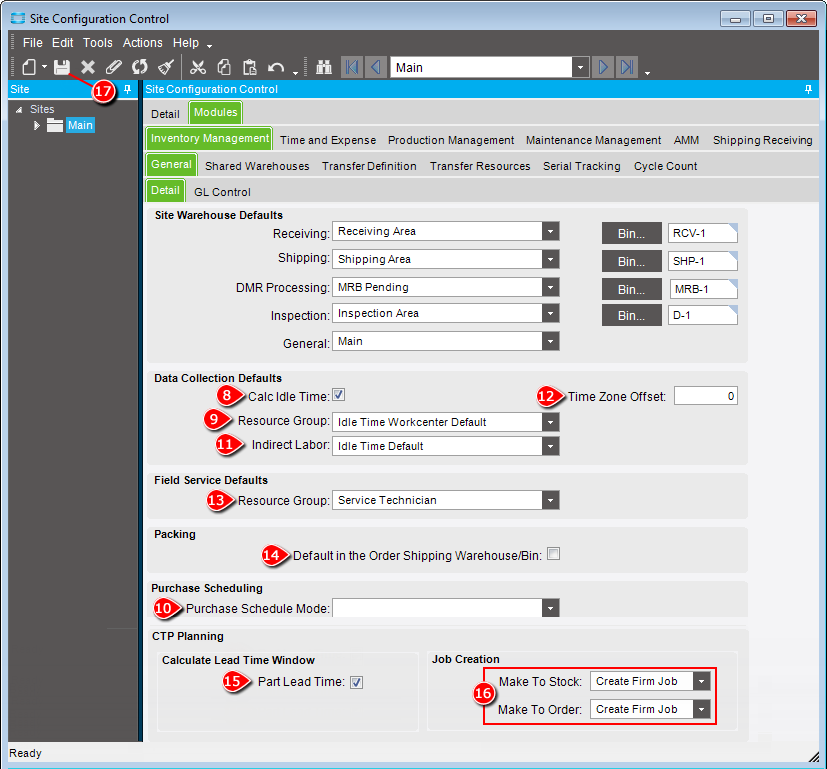Switch to the Shared Warehouses tab

(x=256, y=166)
